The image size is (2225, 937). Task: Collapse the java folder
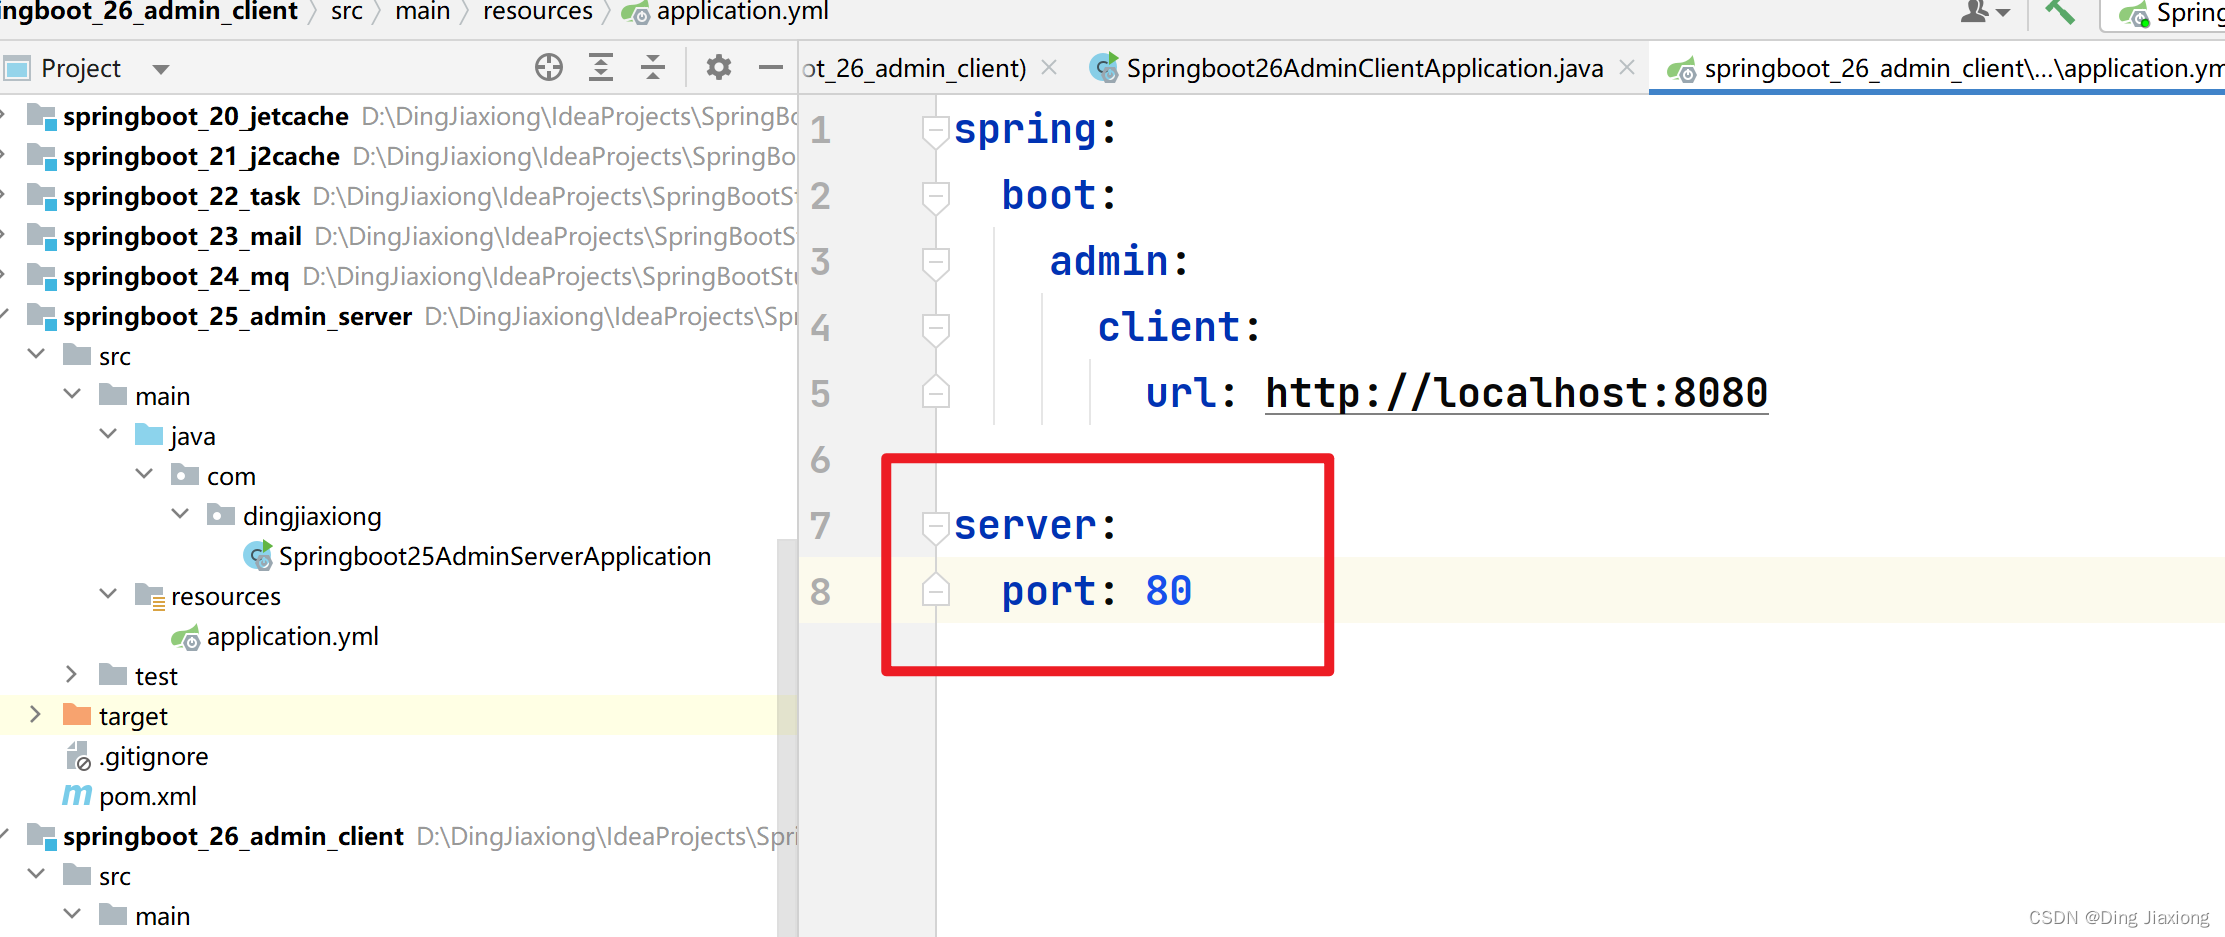click(x=108, y=434)
